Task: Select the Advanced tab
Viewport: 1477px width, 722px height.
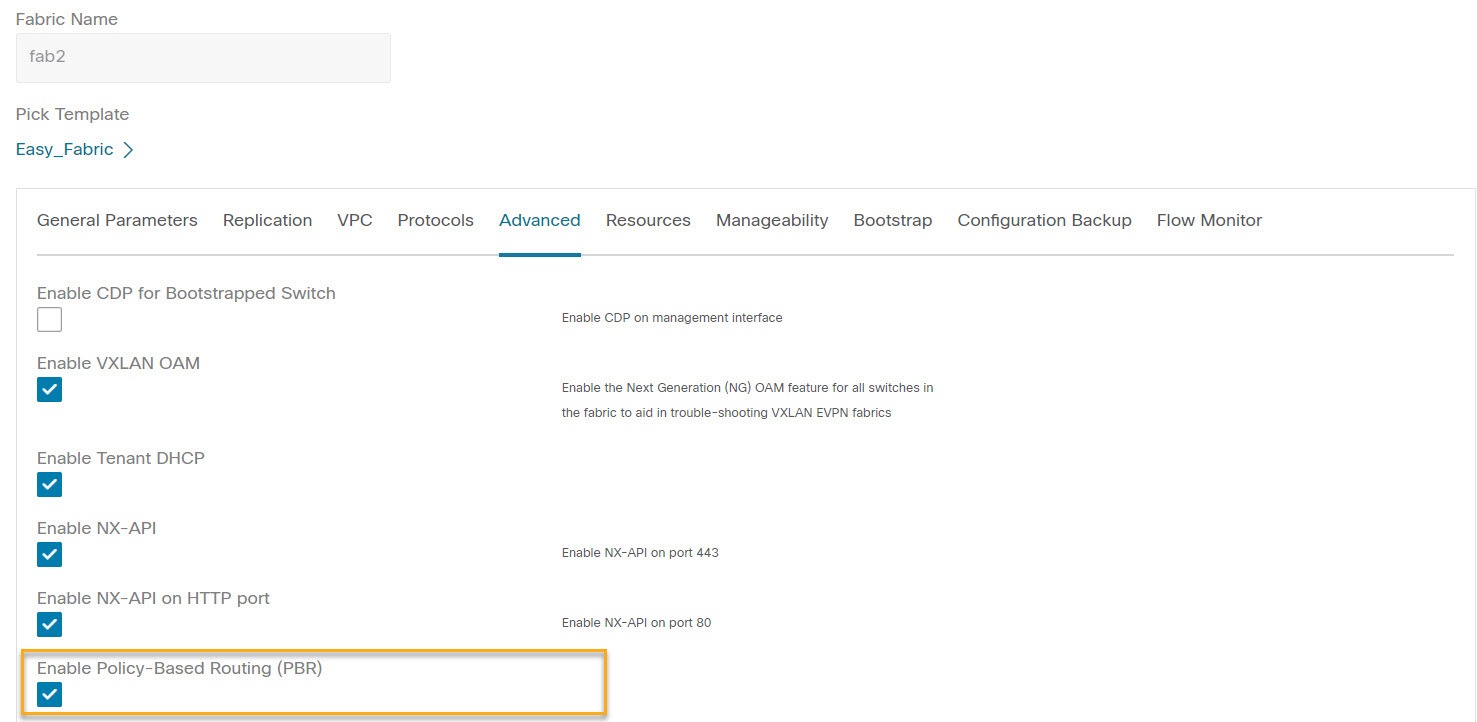Action: pyautogui.click(x=540, y=220)
